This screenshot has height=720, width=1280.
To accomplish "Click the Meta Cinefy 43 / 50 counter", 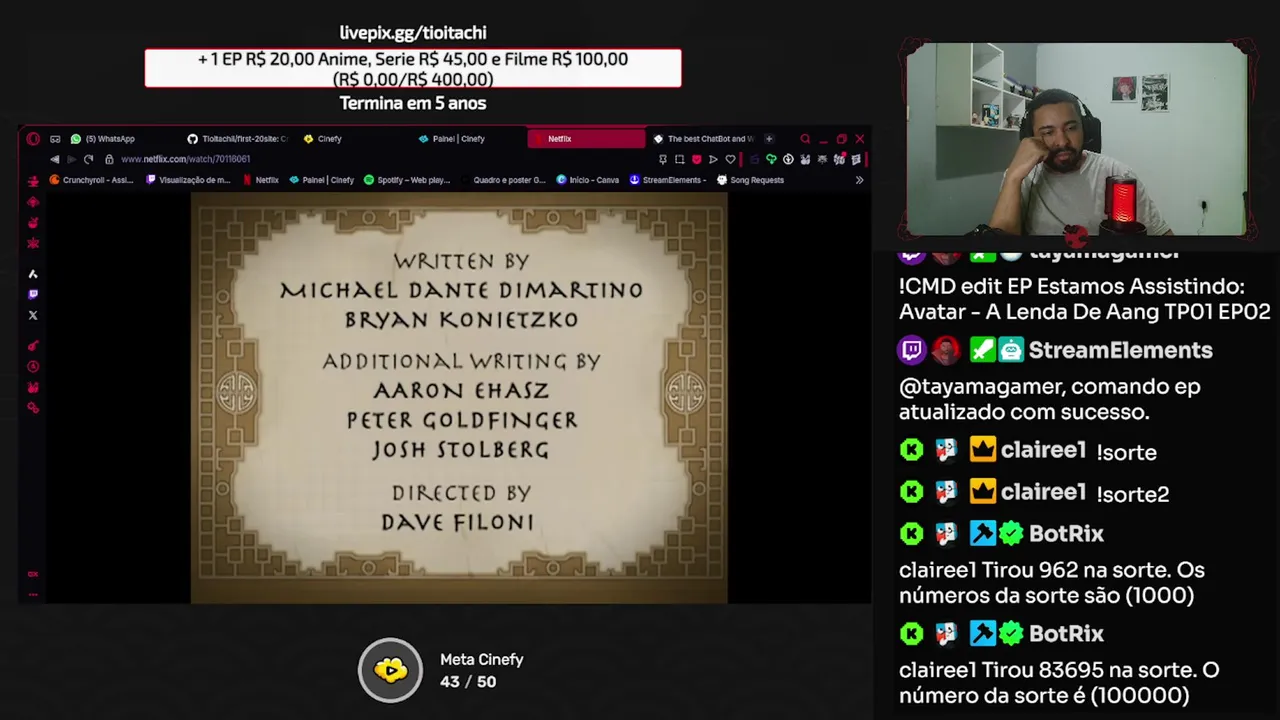I will [468, 682].
